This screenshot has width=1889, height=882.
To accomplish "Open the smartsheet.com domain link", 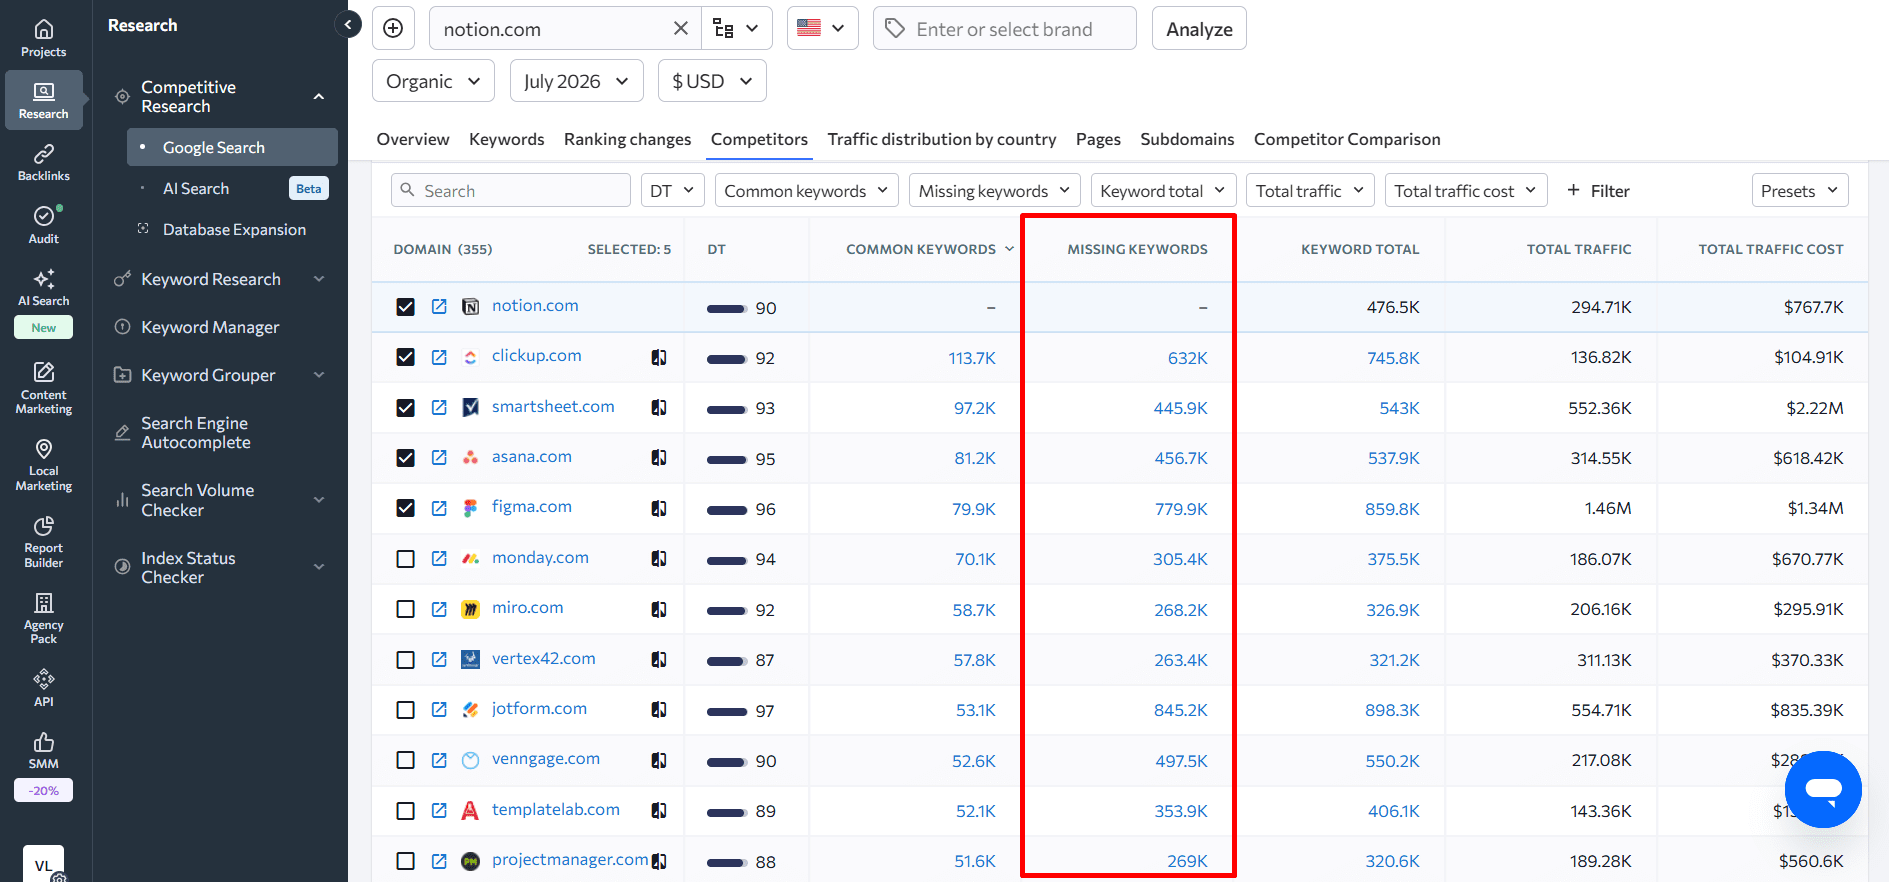I will coord(553,406).
